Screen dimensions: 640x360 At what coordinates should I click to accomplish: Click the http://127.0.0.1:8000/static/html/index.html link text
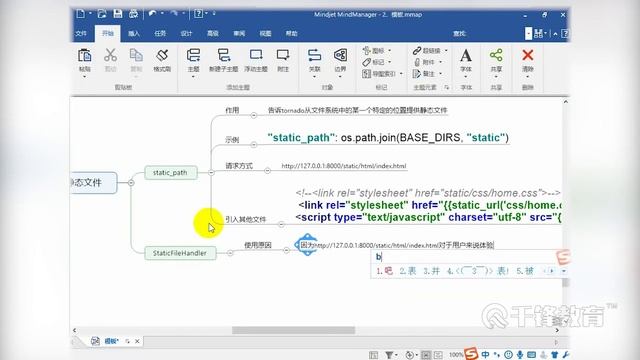point(344,166)
